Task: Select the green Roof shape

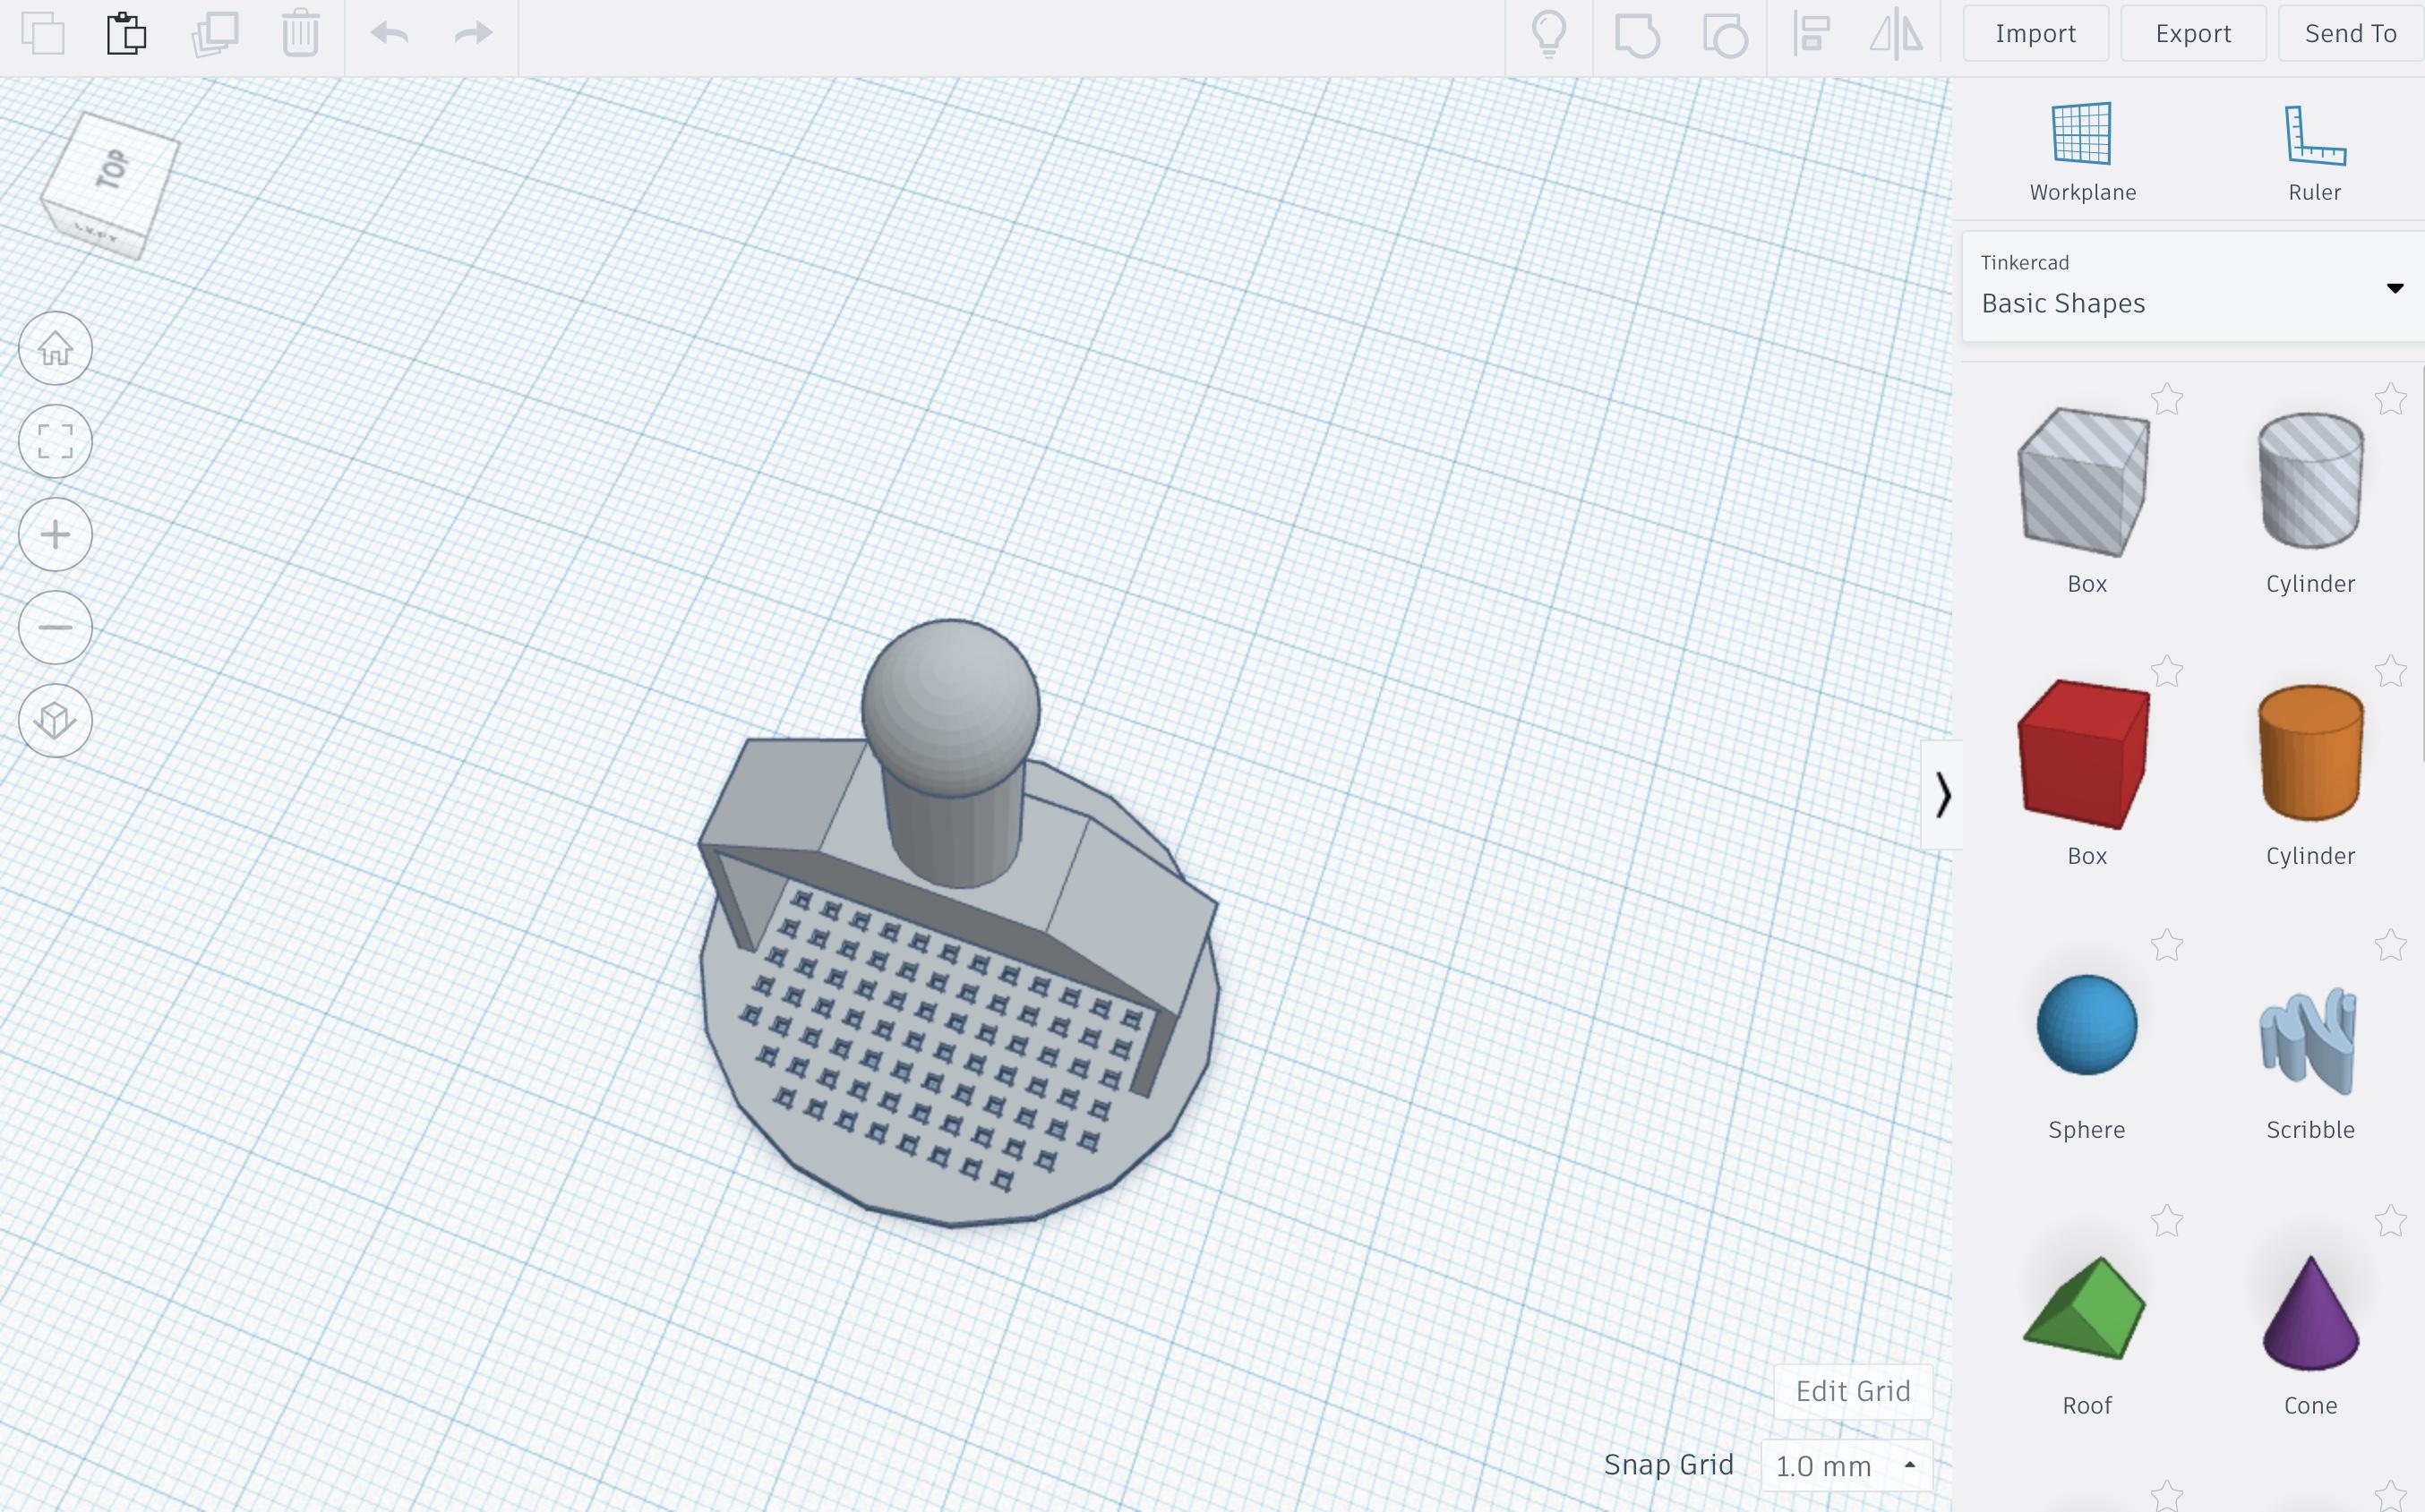Action: 2084,1307
